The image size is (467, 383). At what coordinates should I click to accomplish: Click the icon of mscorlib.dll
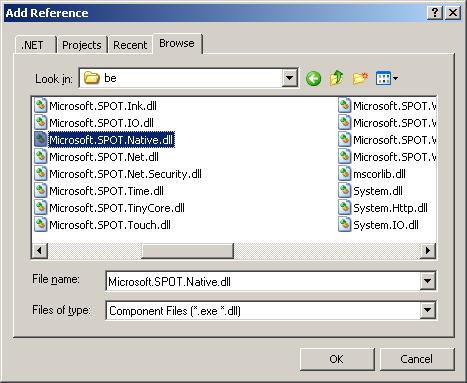tap(345, 174)
